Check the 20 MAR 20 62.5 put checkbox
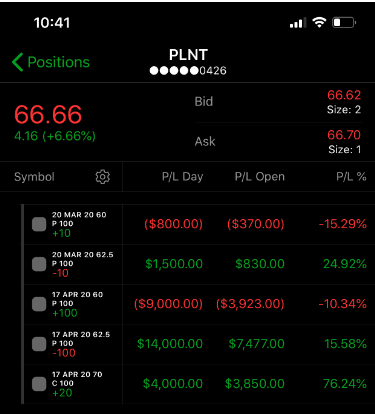The image size is (375, 414). [39, 264]
